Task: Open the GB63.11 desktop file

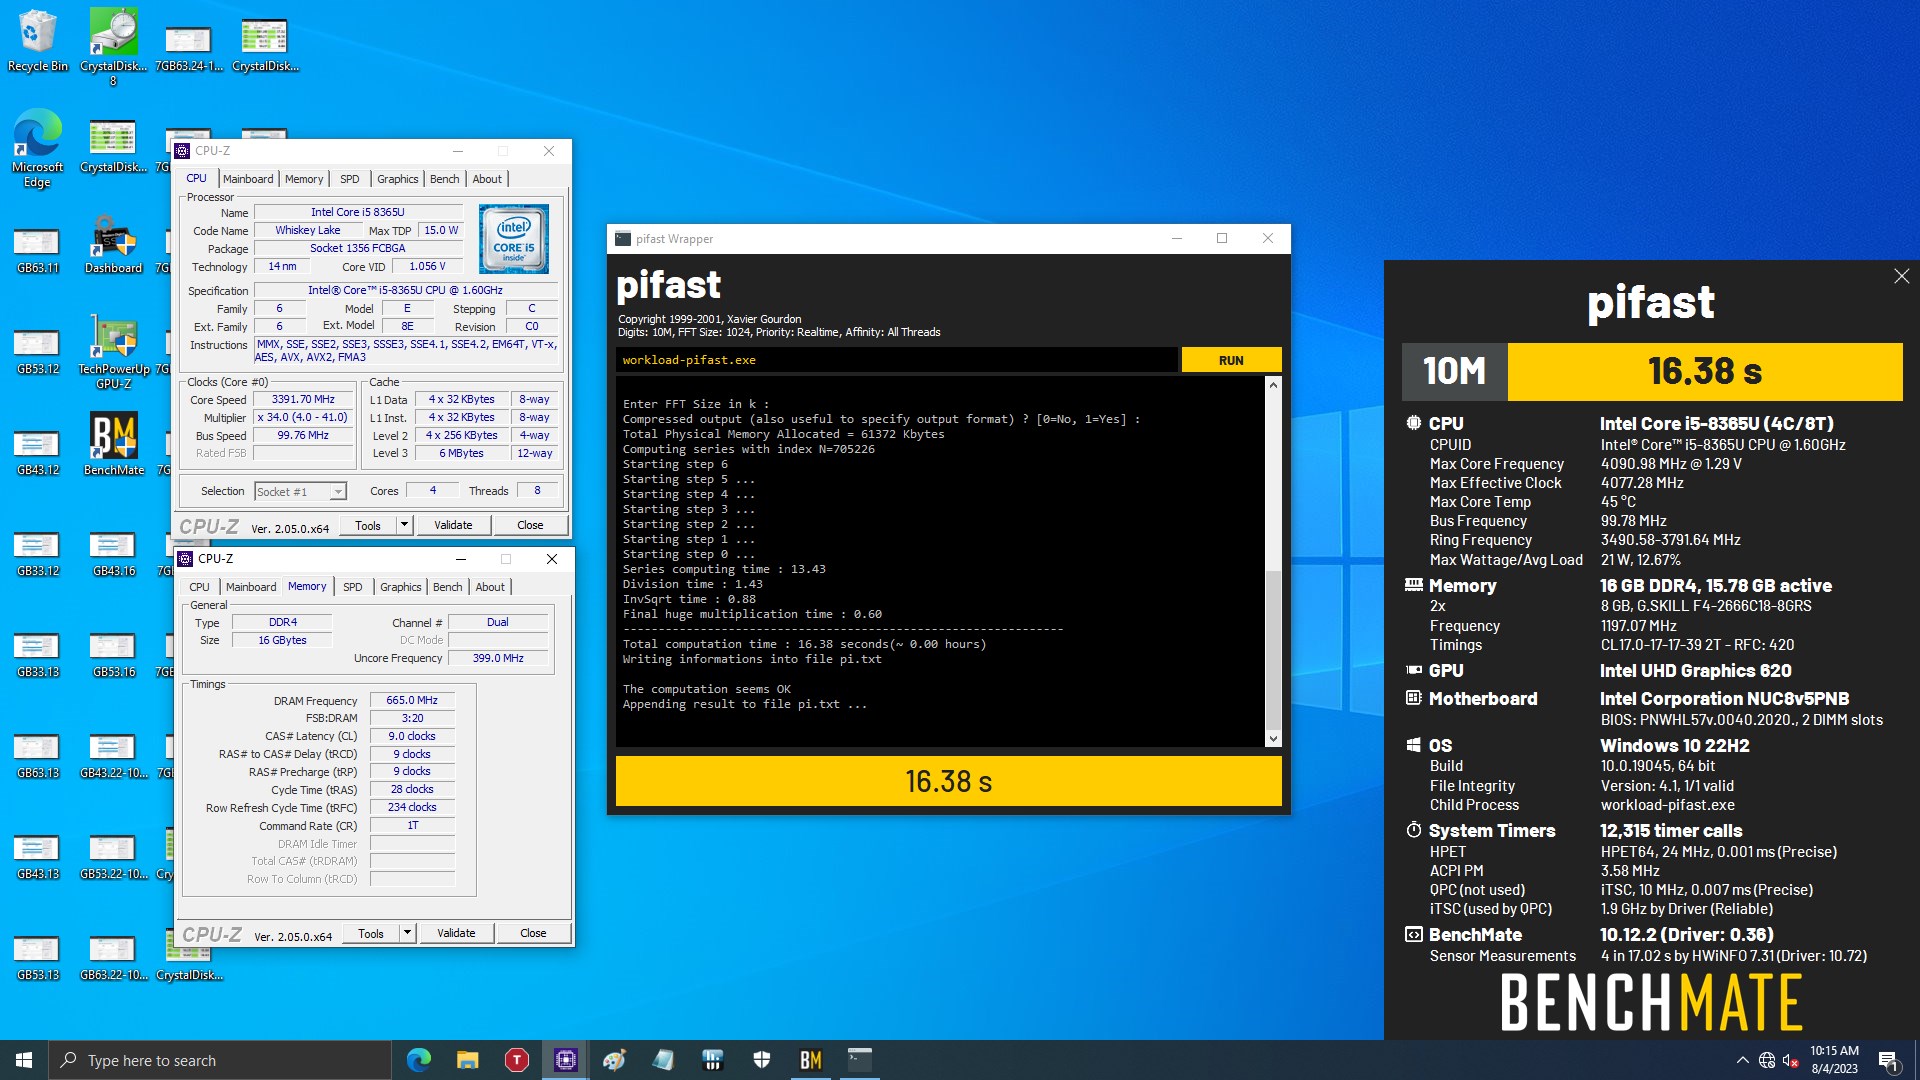Action: [37, 250]
